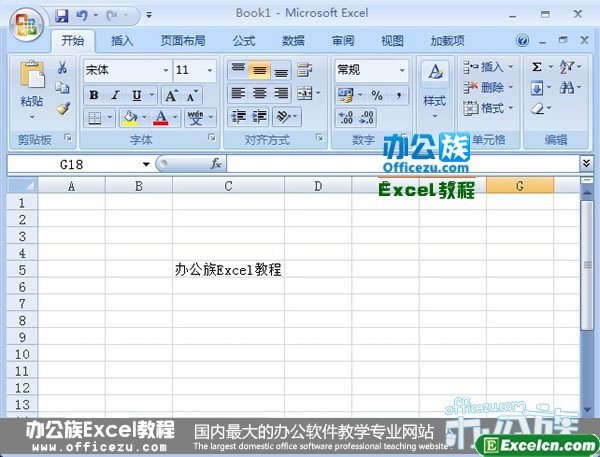Viewport: 600px width, 457px height.
Task: Click the borders icon
Action: [x=95, y=118]
